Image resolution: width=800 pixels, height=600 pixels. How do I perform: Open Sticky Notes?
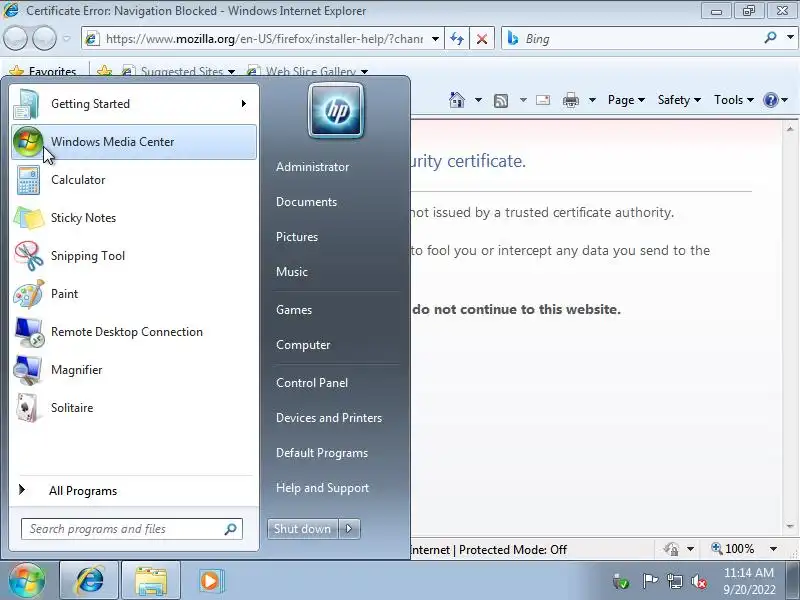(134, 218)
